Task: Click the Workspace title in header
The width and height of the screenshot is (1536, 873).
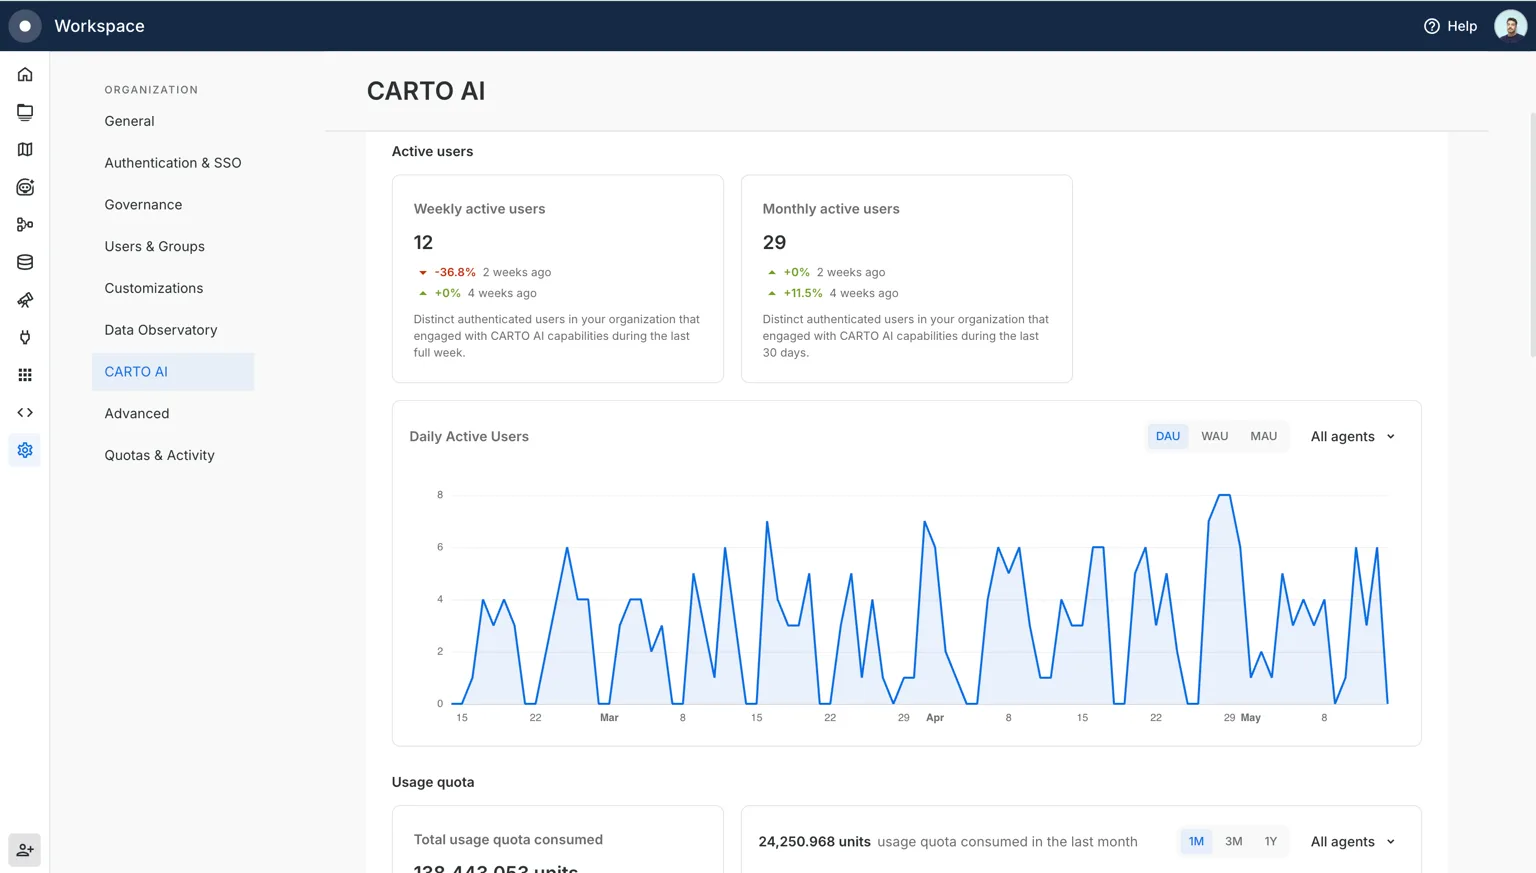Action: click(x=99, y=26)
